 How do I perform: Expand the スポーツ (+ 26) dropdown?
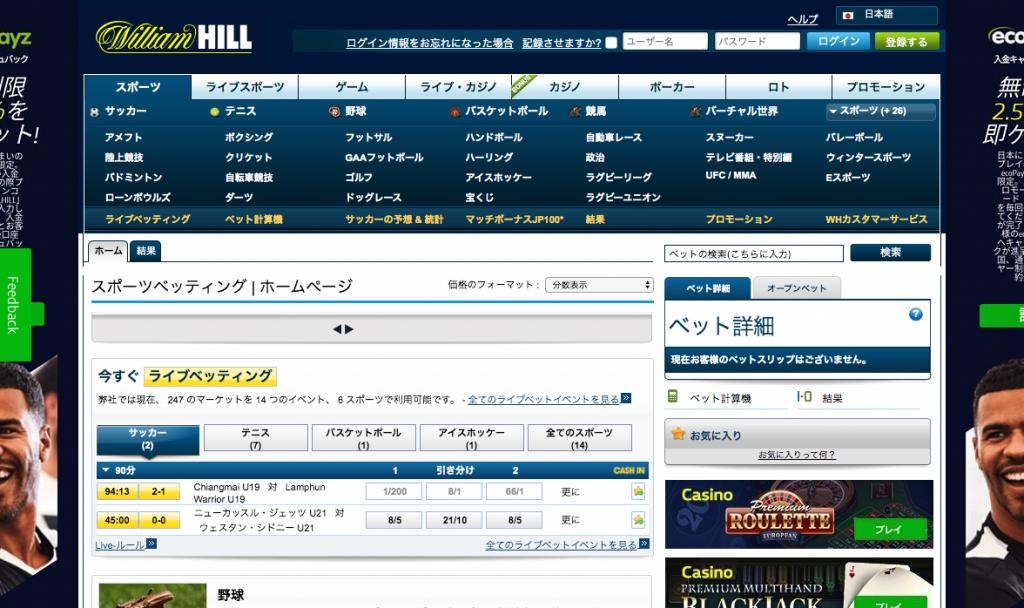tap(880, 112)
